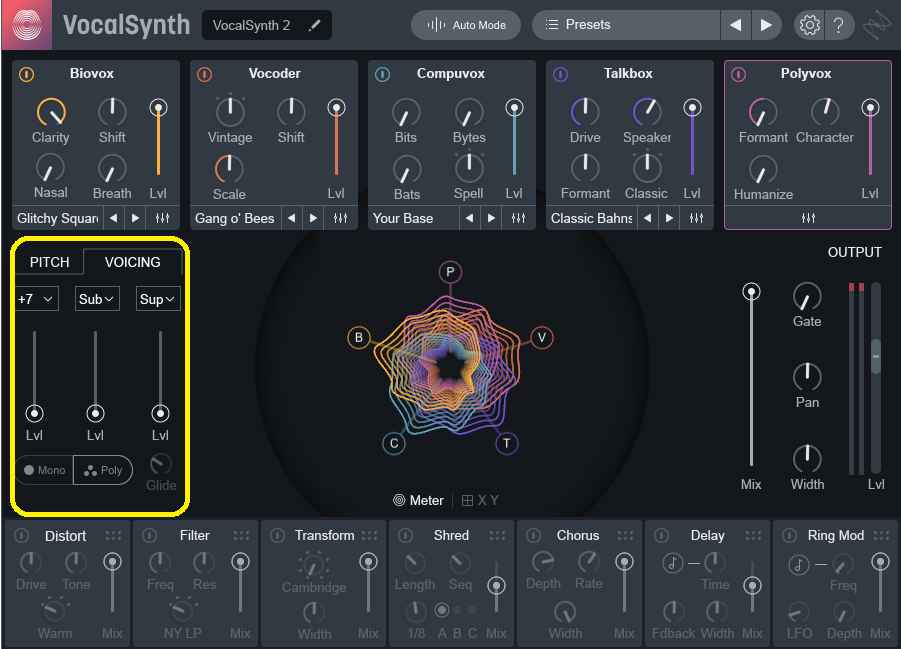Select next Vocoder preset arrow
Image resolution: width=901 pixels, height=649 pixels.
coord(313,218)
